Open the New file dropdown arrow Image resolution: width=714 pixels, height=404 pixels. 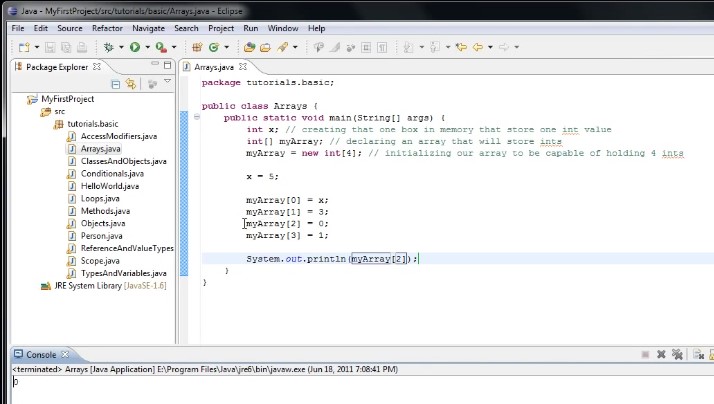pyautogui.click(x=35, y=47)
